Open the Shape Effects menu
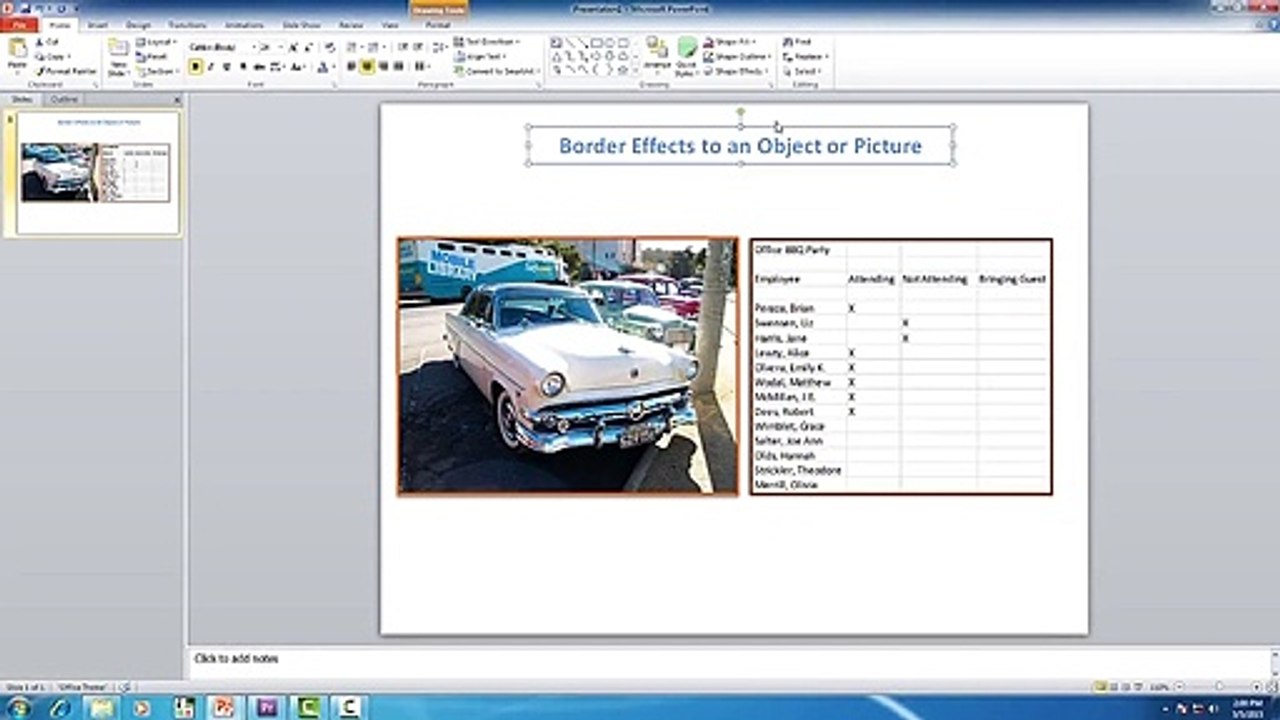1280x720 pixels. 735,72
